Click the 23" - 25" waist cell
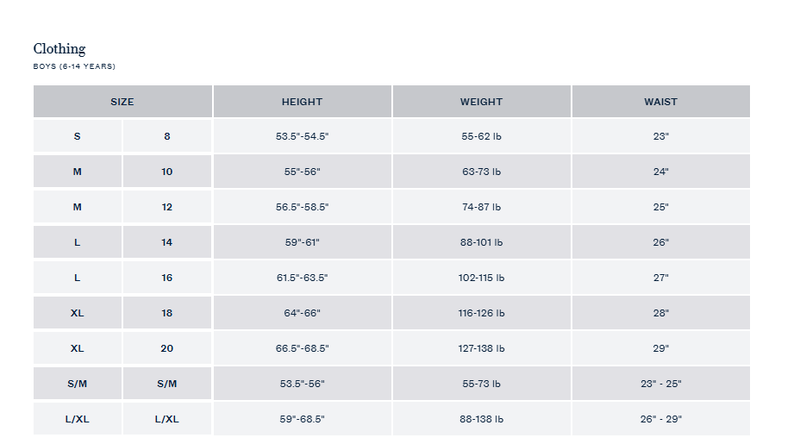The height and width of the screenshot is (444, 800). click(660, 384)
